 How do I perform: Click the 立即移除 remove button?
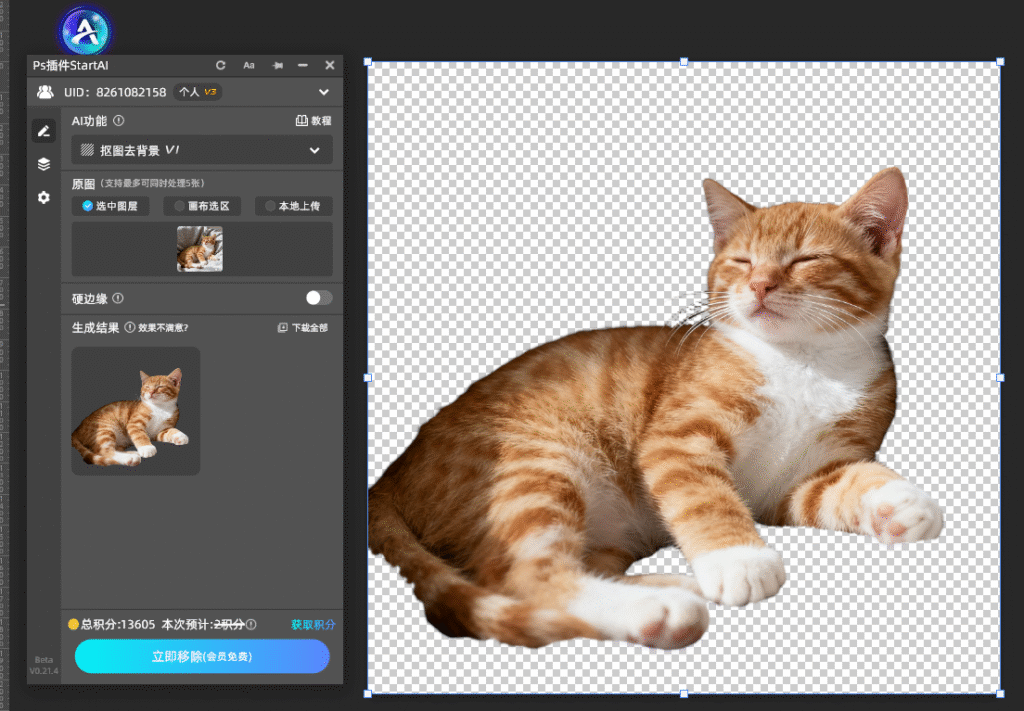[202, 657]
